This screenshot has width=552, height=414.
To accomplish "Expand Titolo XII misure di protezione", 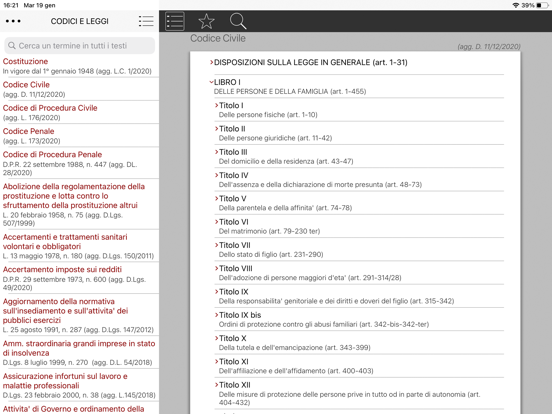I will pyautogui.click(x=359, y=393).
